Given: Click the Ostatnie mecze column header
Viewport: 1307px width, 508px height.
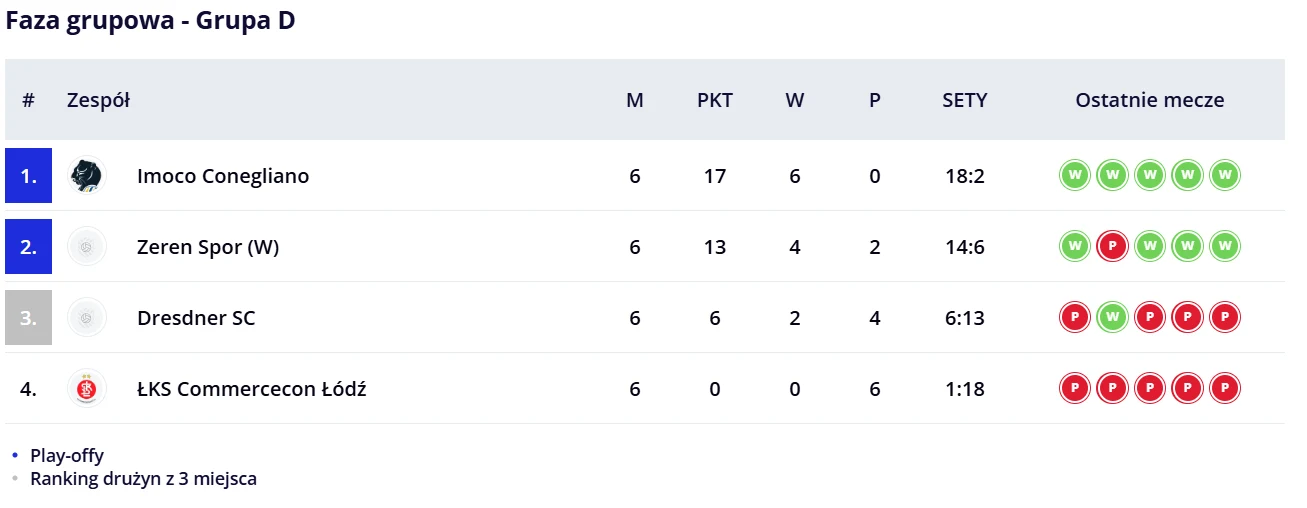Looking at the screenshot, I should click(1149, 100).
